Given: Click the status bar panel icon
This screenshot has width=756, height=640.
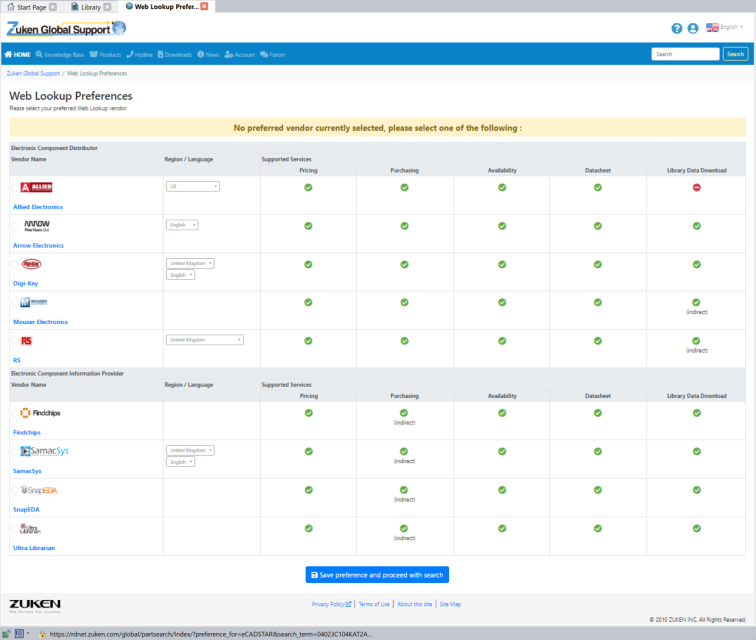Looking at the screenshot, I should pos(19,634).
